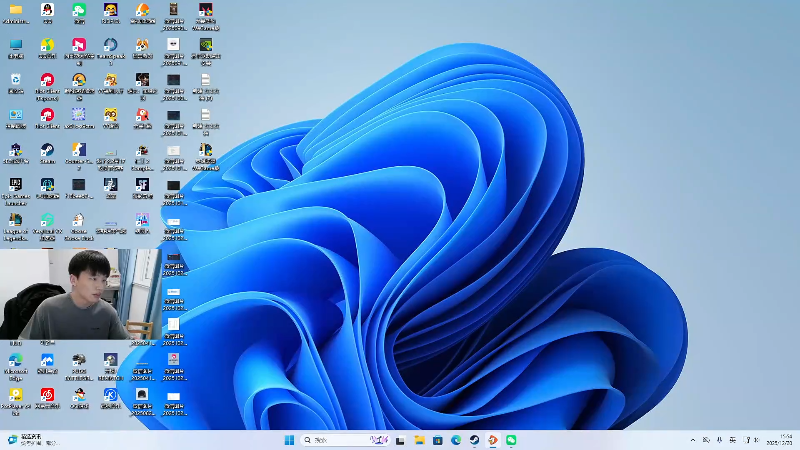Open the yellow folder at the desktop's top-left
This screenshot has height=450, width=800.
[16, 11]
